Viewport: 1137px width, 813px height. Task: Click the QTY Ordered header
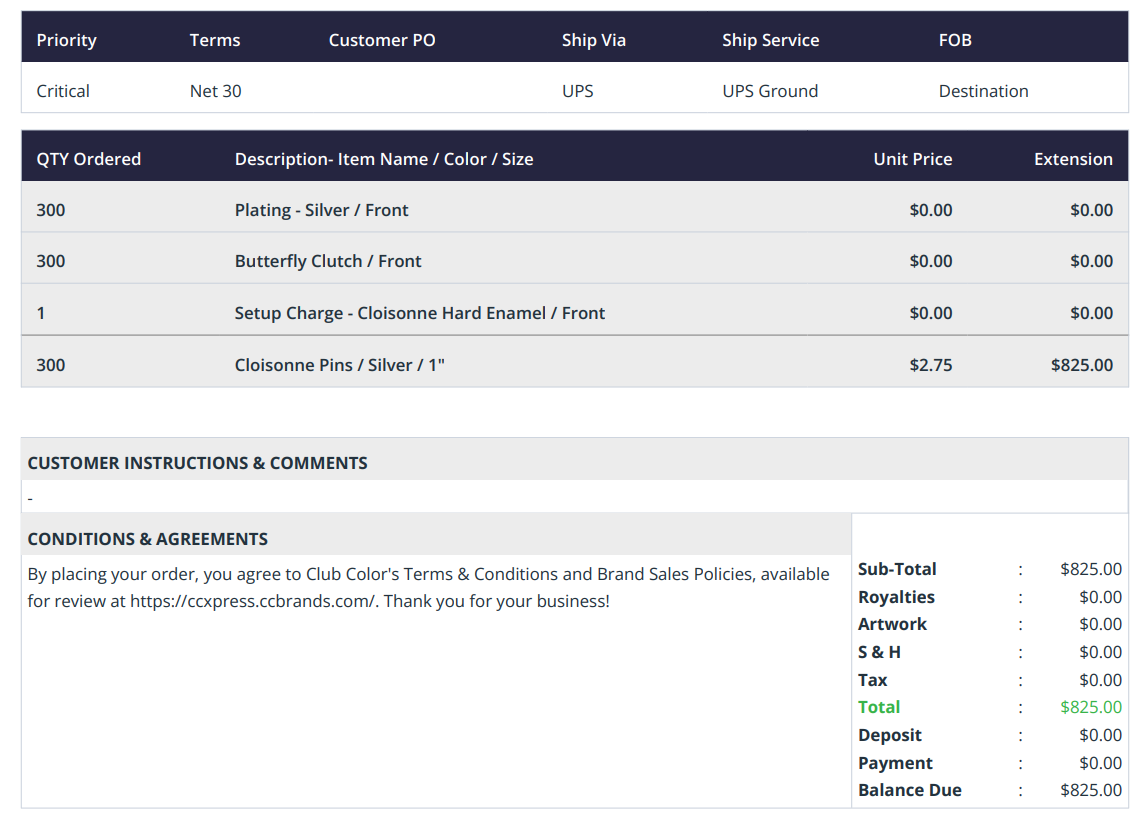point(88,160)
